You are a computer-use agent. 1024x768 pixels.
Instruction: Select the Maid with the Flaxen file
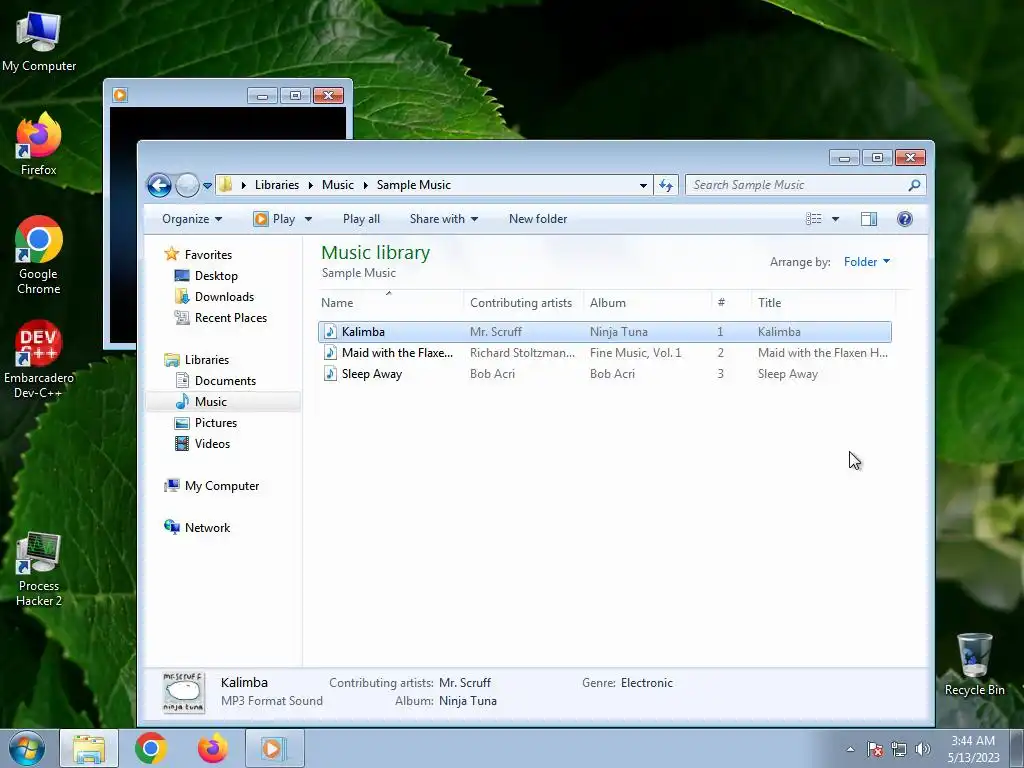(604, 353)
